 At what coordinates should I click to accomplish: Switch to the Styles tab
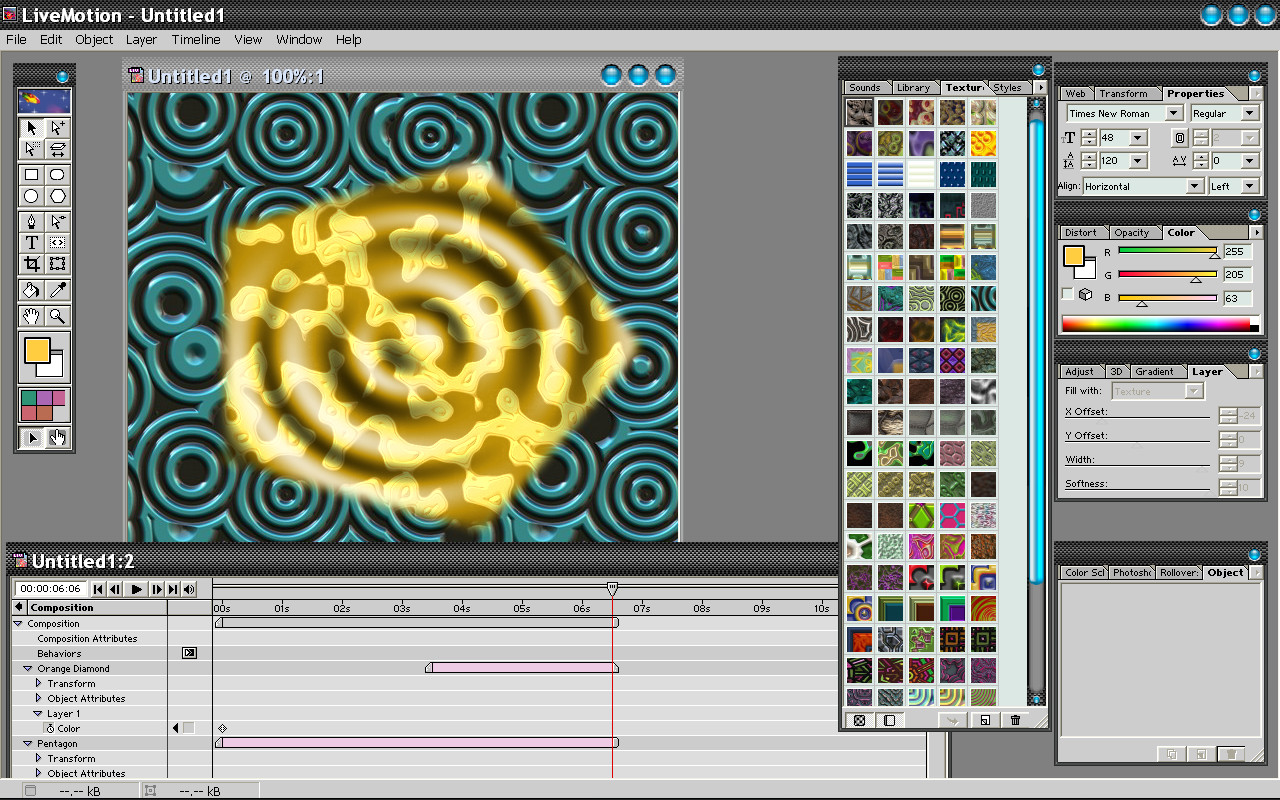pos(1007,88)
